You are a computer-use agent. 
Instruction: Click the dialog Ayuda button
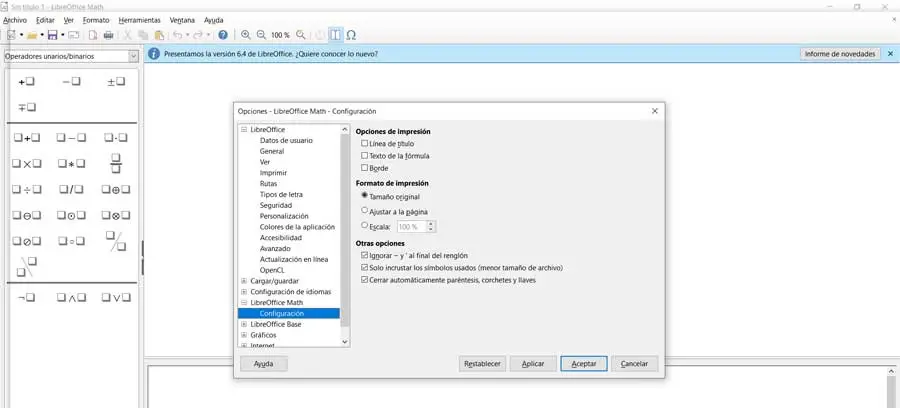pos(263,364)
